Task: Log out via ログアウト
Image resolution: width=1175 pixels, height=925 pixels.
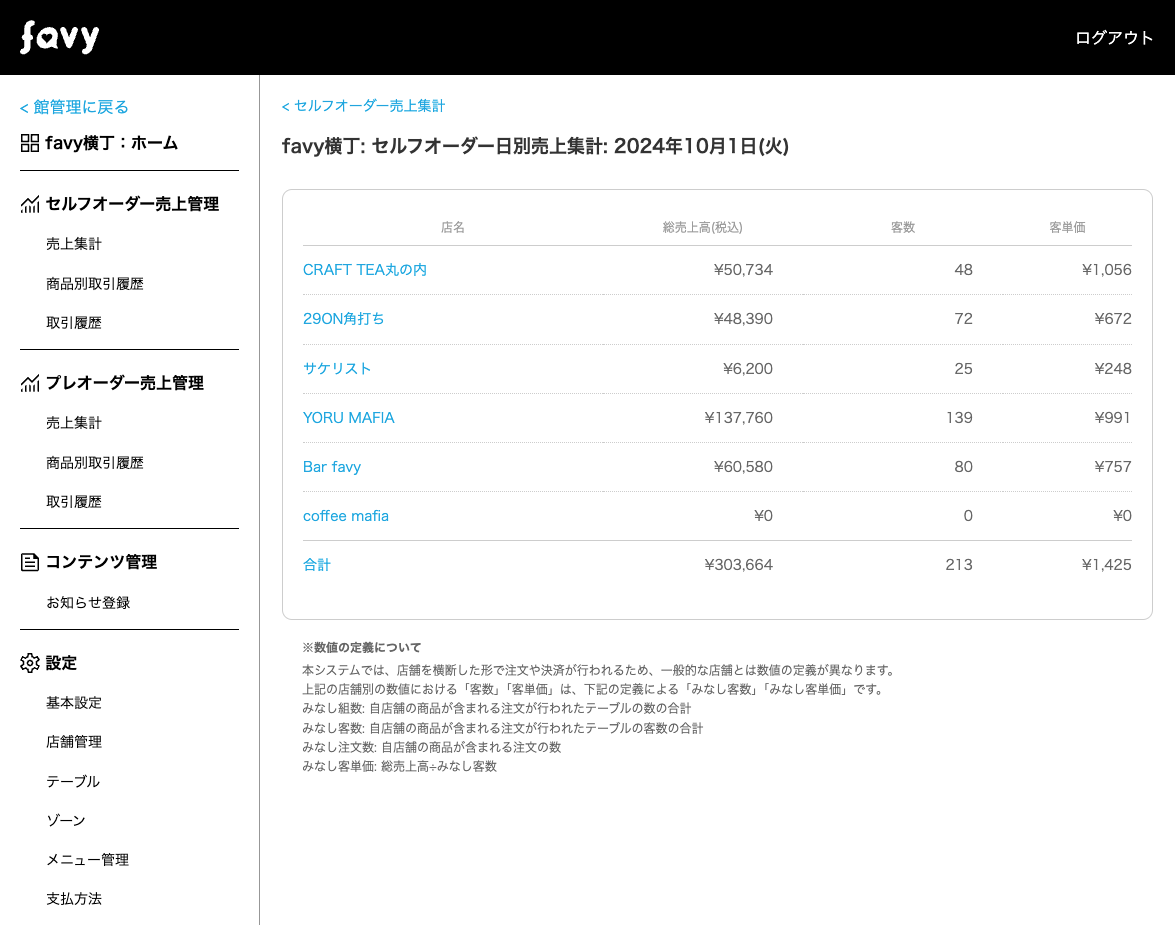Action: click(1114, 37)
